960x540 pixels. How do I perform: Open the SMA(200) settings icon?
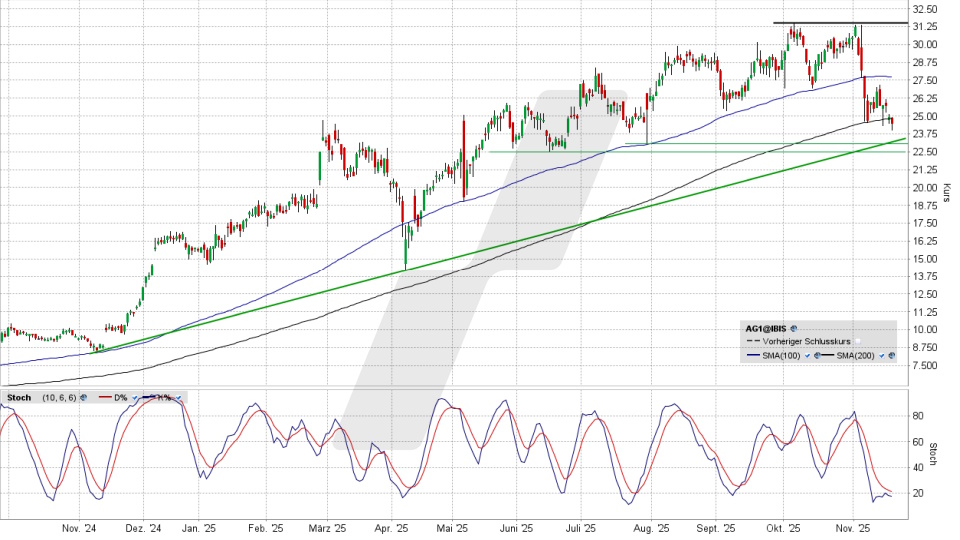890,355
